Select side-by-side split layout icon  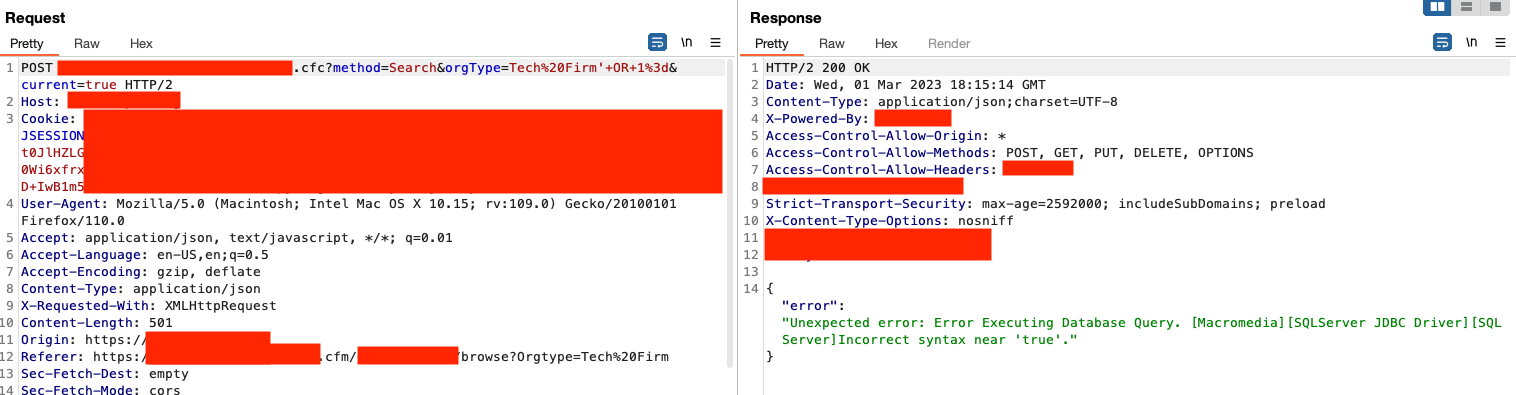(x=1438, y=7)
